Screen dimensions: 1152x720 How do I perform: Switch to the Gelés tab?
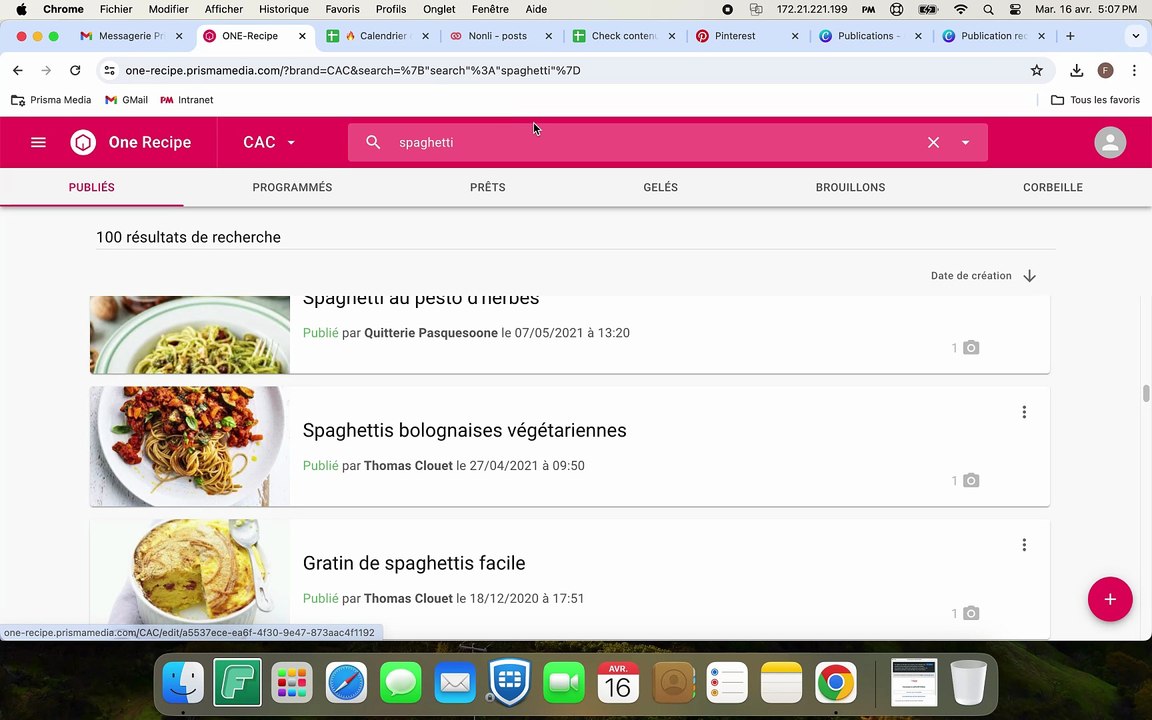(660, 187)
